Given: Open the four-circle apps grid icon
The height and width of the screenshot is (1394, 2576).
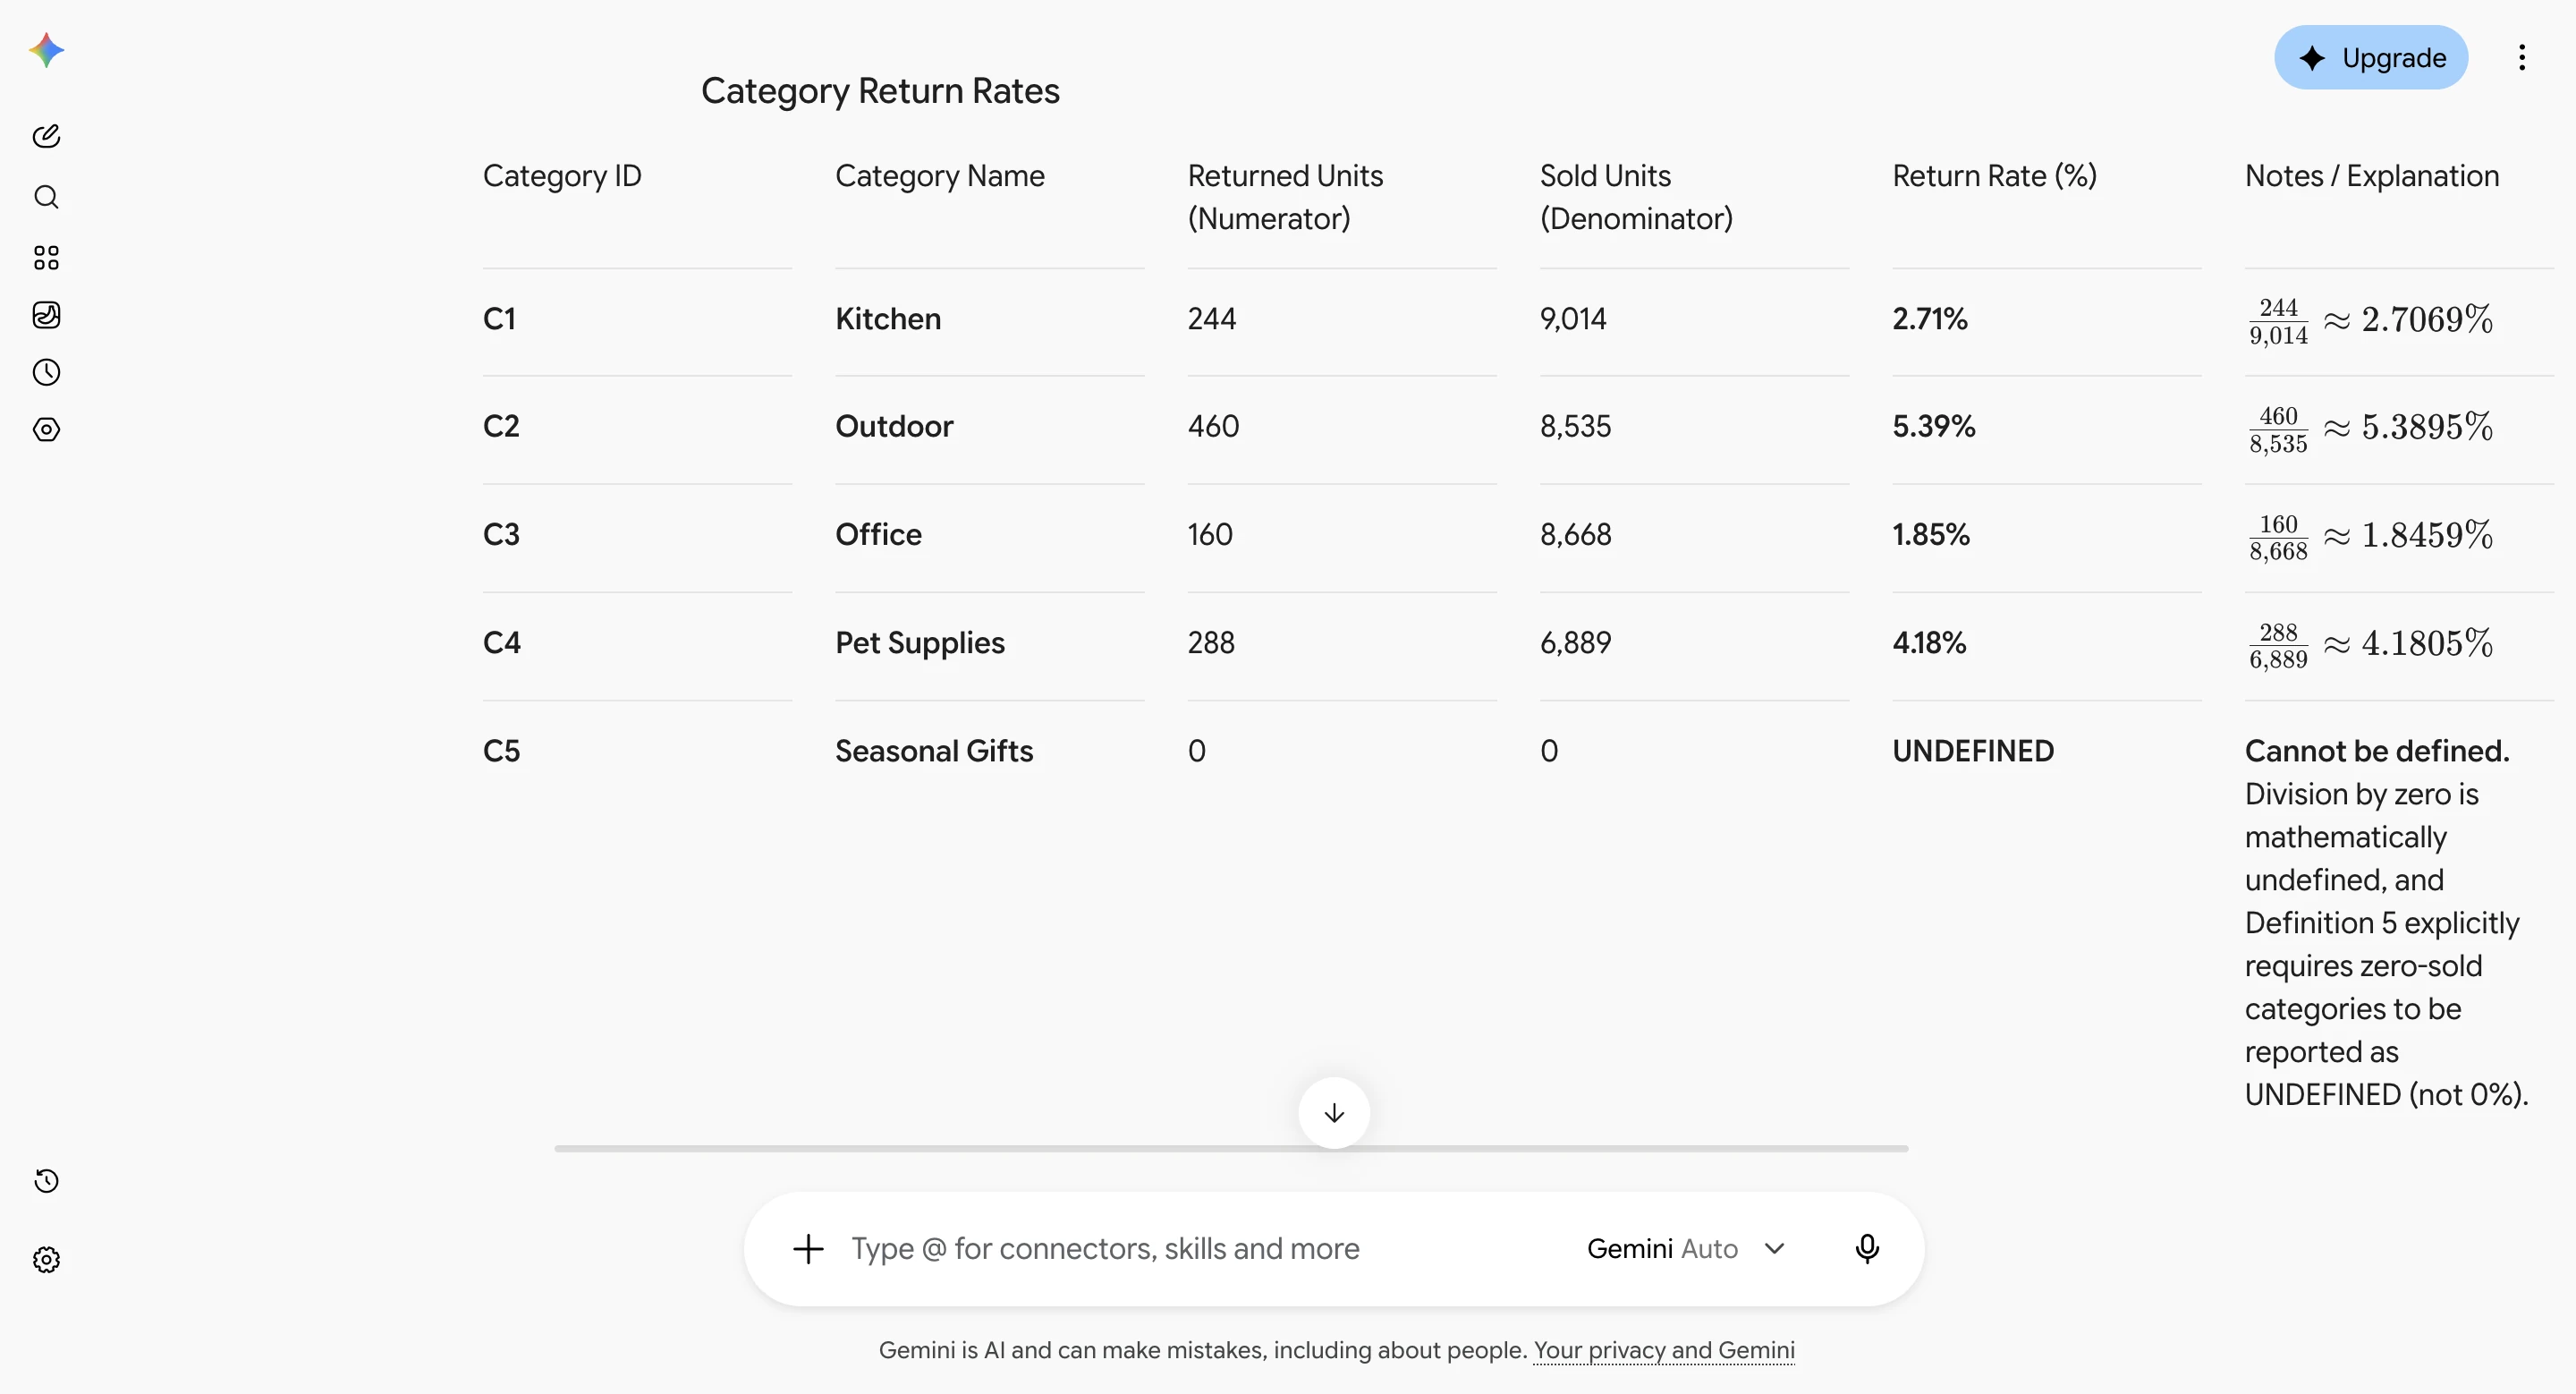Looking at the screenshot, I should pyautogui.click(x=46, y=258).
